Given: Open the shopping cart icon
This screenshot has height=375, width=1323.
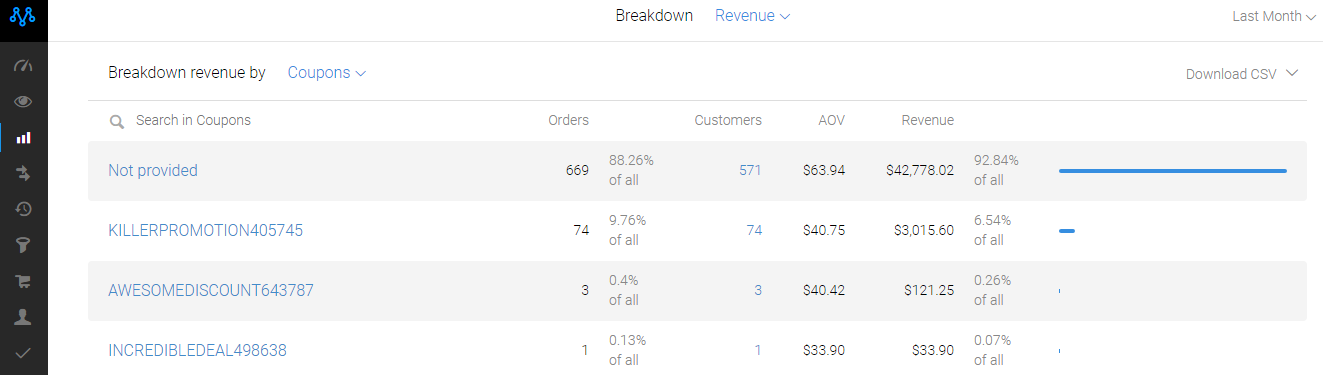Looking at the screenshot, I should click(x=23, y=281).
